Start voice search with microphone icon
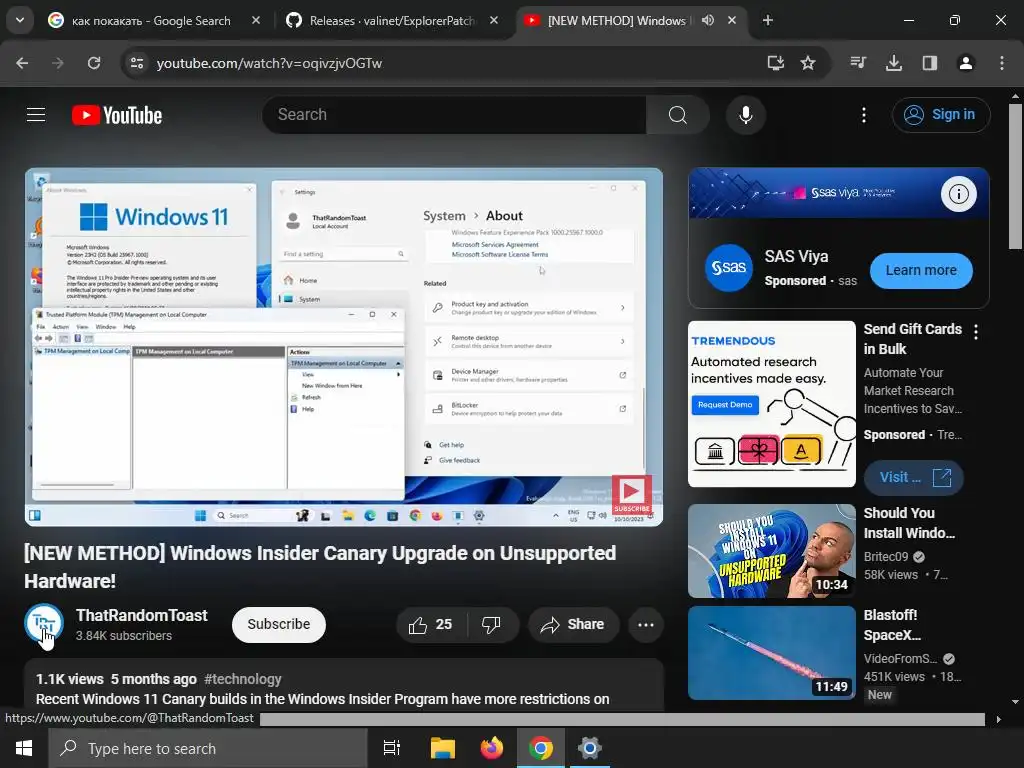Image resolution: width=1024 pixels, height=768 pixels. (745, 115)
